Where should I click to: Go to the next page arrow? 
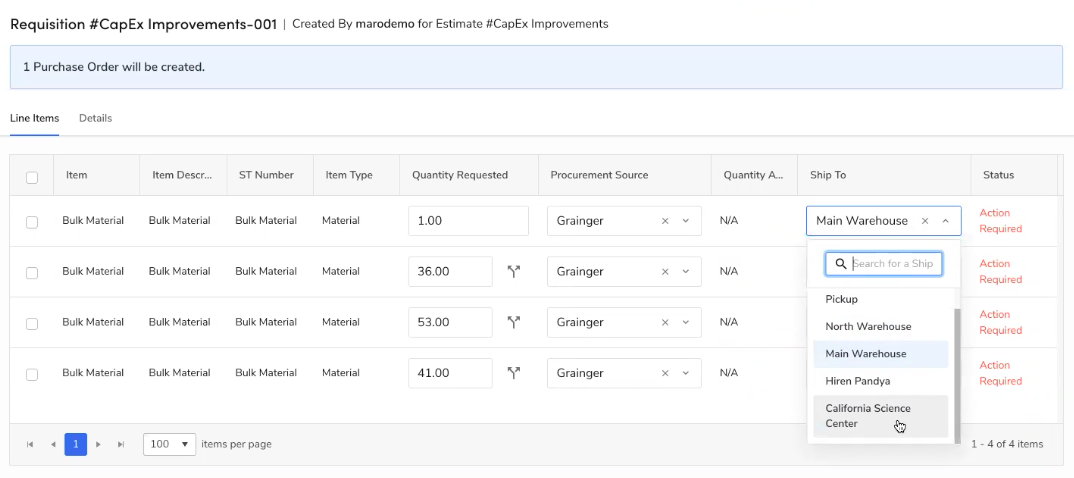click(98, 444)
